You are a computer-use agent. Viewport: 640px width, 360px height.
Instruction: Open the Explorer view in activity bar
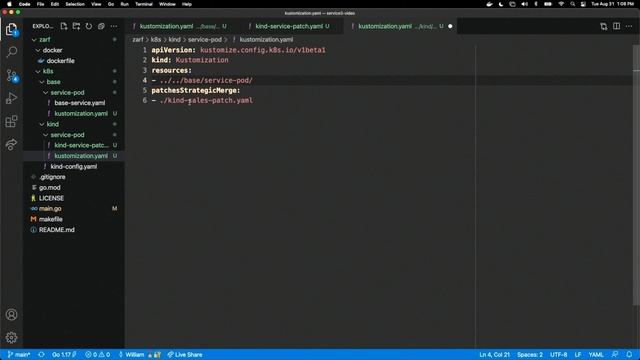pyautogui.click(x=11, y=29)
